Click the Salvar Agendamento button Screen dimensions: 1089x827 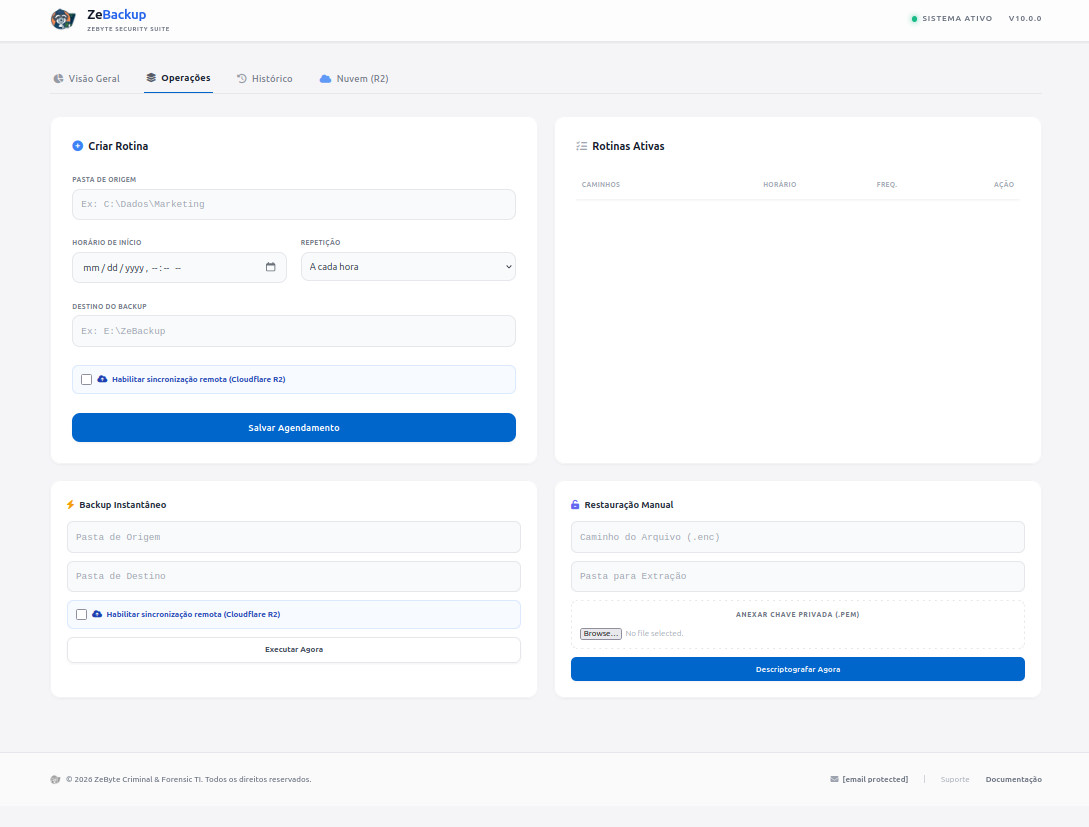point(293,427)
